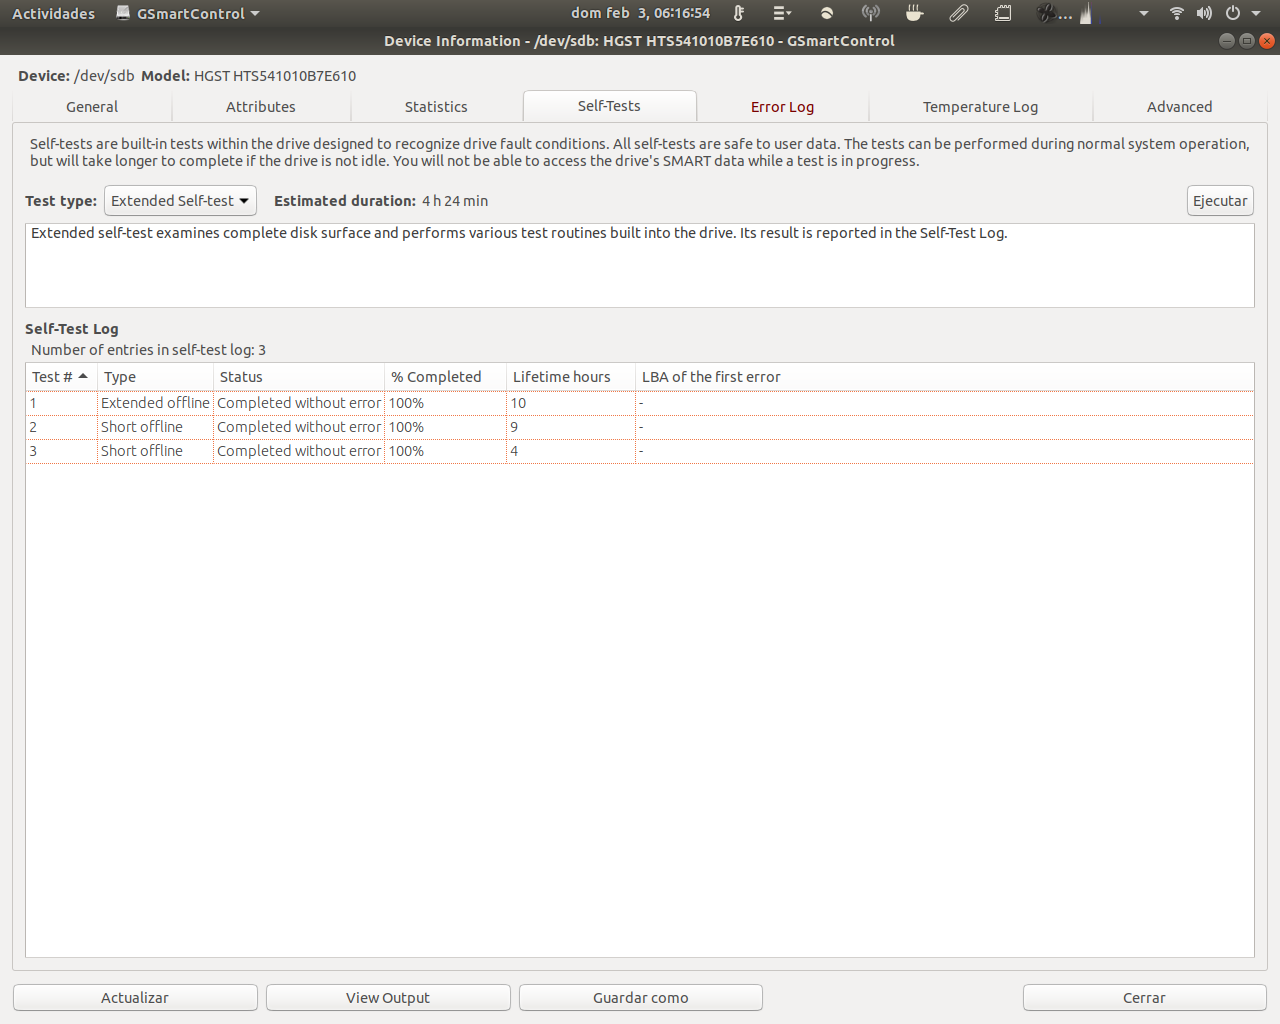This screenshot has height=1024, width=1280.
Task: Open the clock showing dom feb 3
Action: click(640, 13)
